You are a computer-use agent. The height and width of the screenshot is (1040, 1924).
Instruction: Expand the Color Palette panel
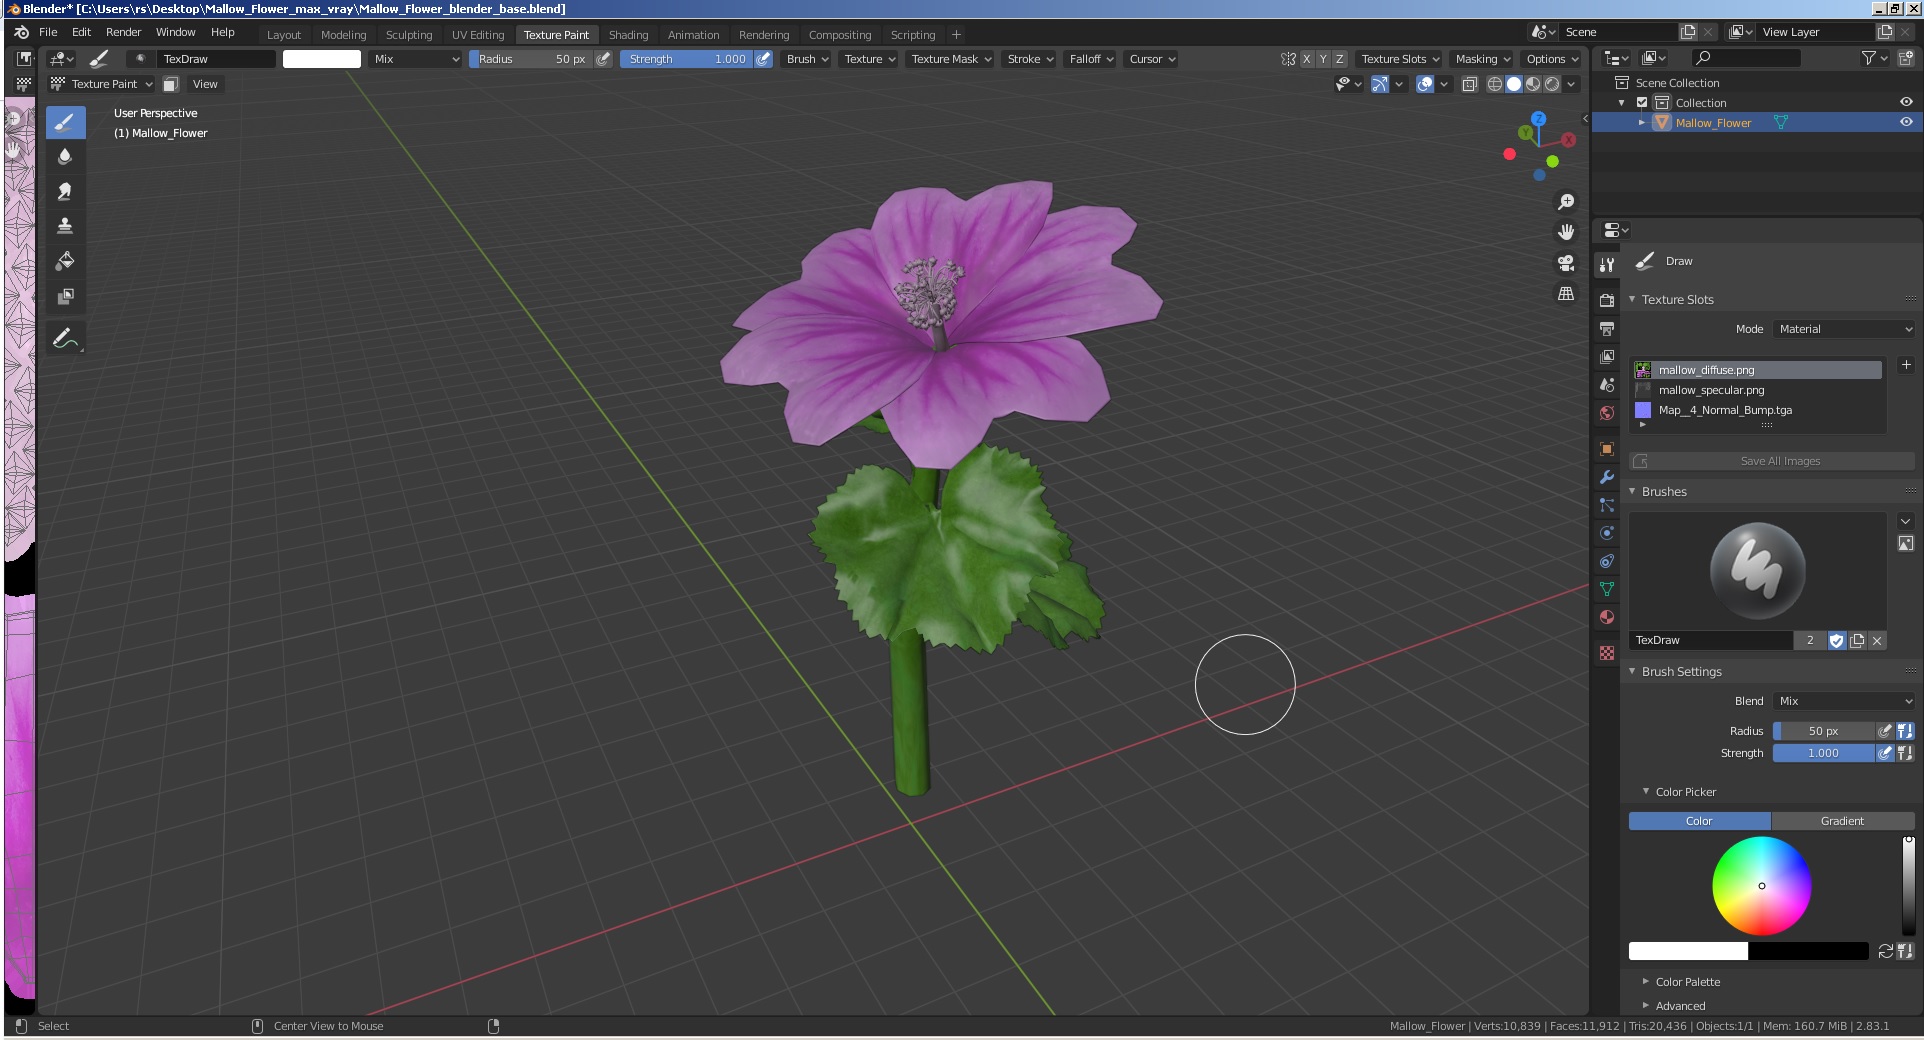click(x=1688, y=982)
